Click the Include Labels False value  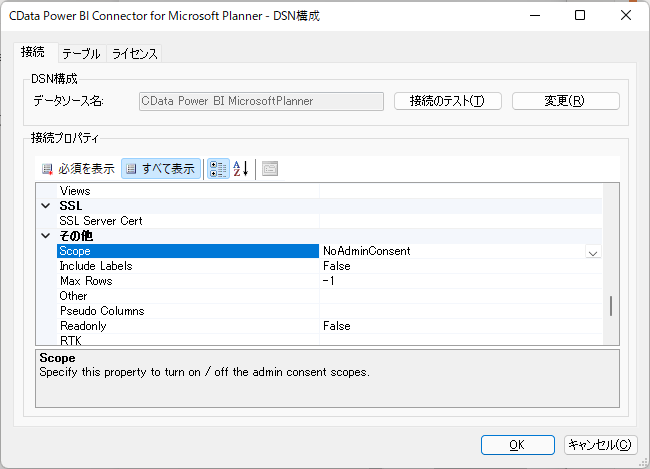[x=337, y=266]
